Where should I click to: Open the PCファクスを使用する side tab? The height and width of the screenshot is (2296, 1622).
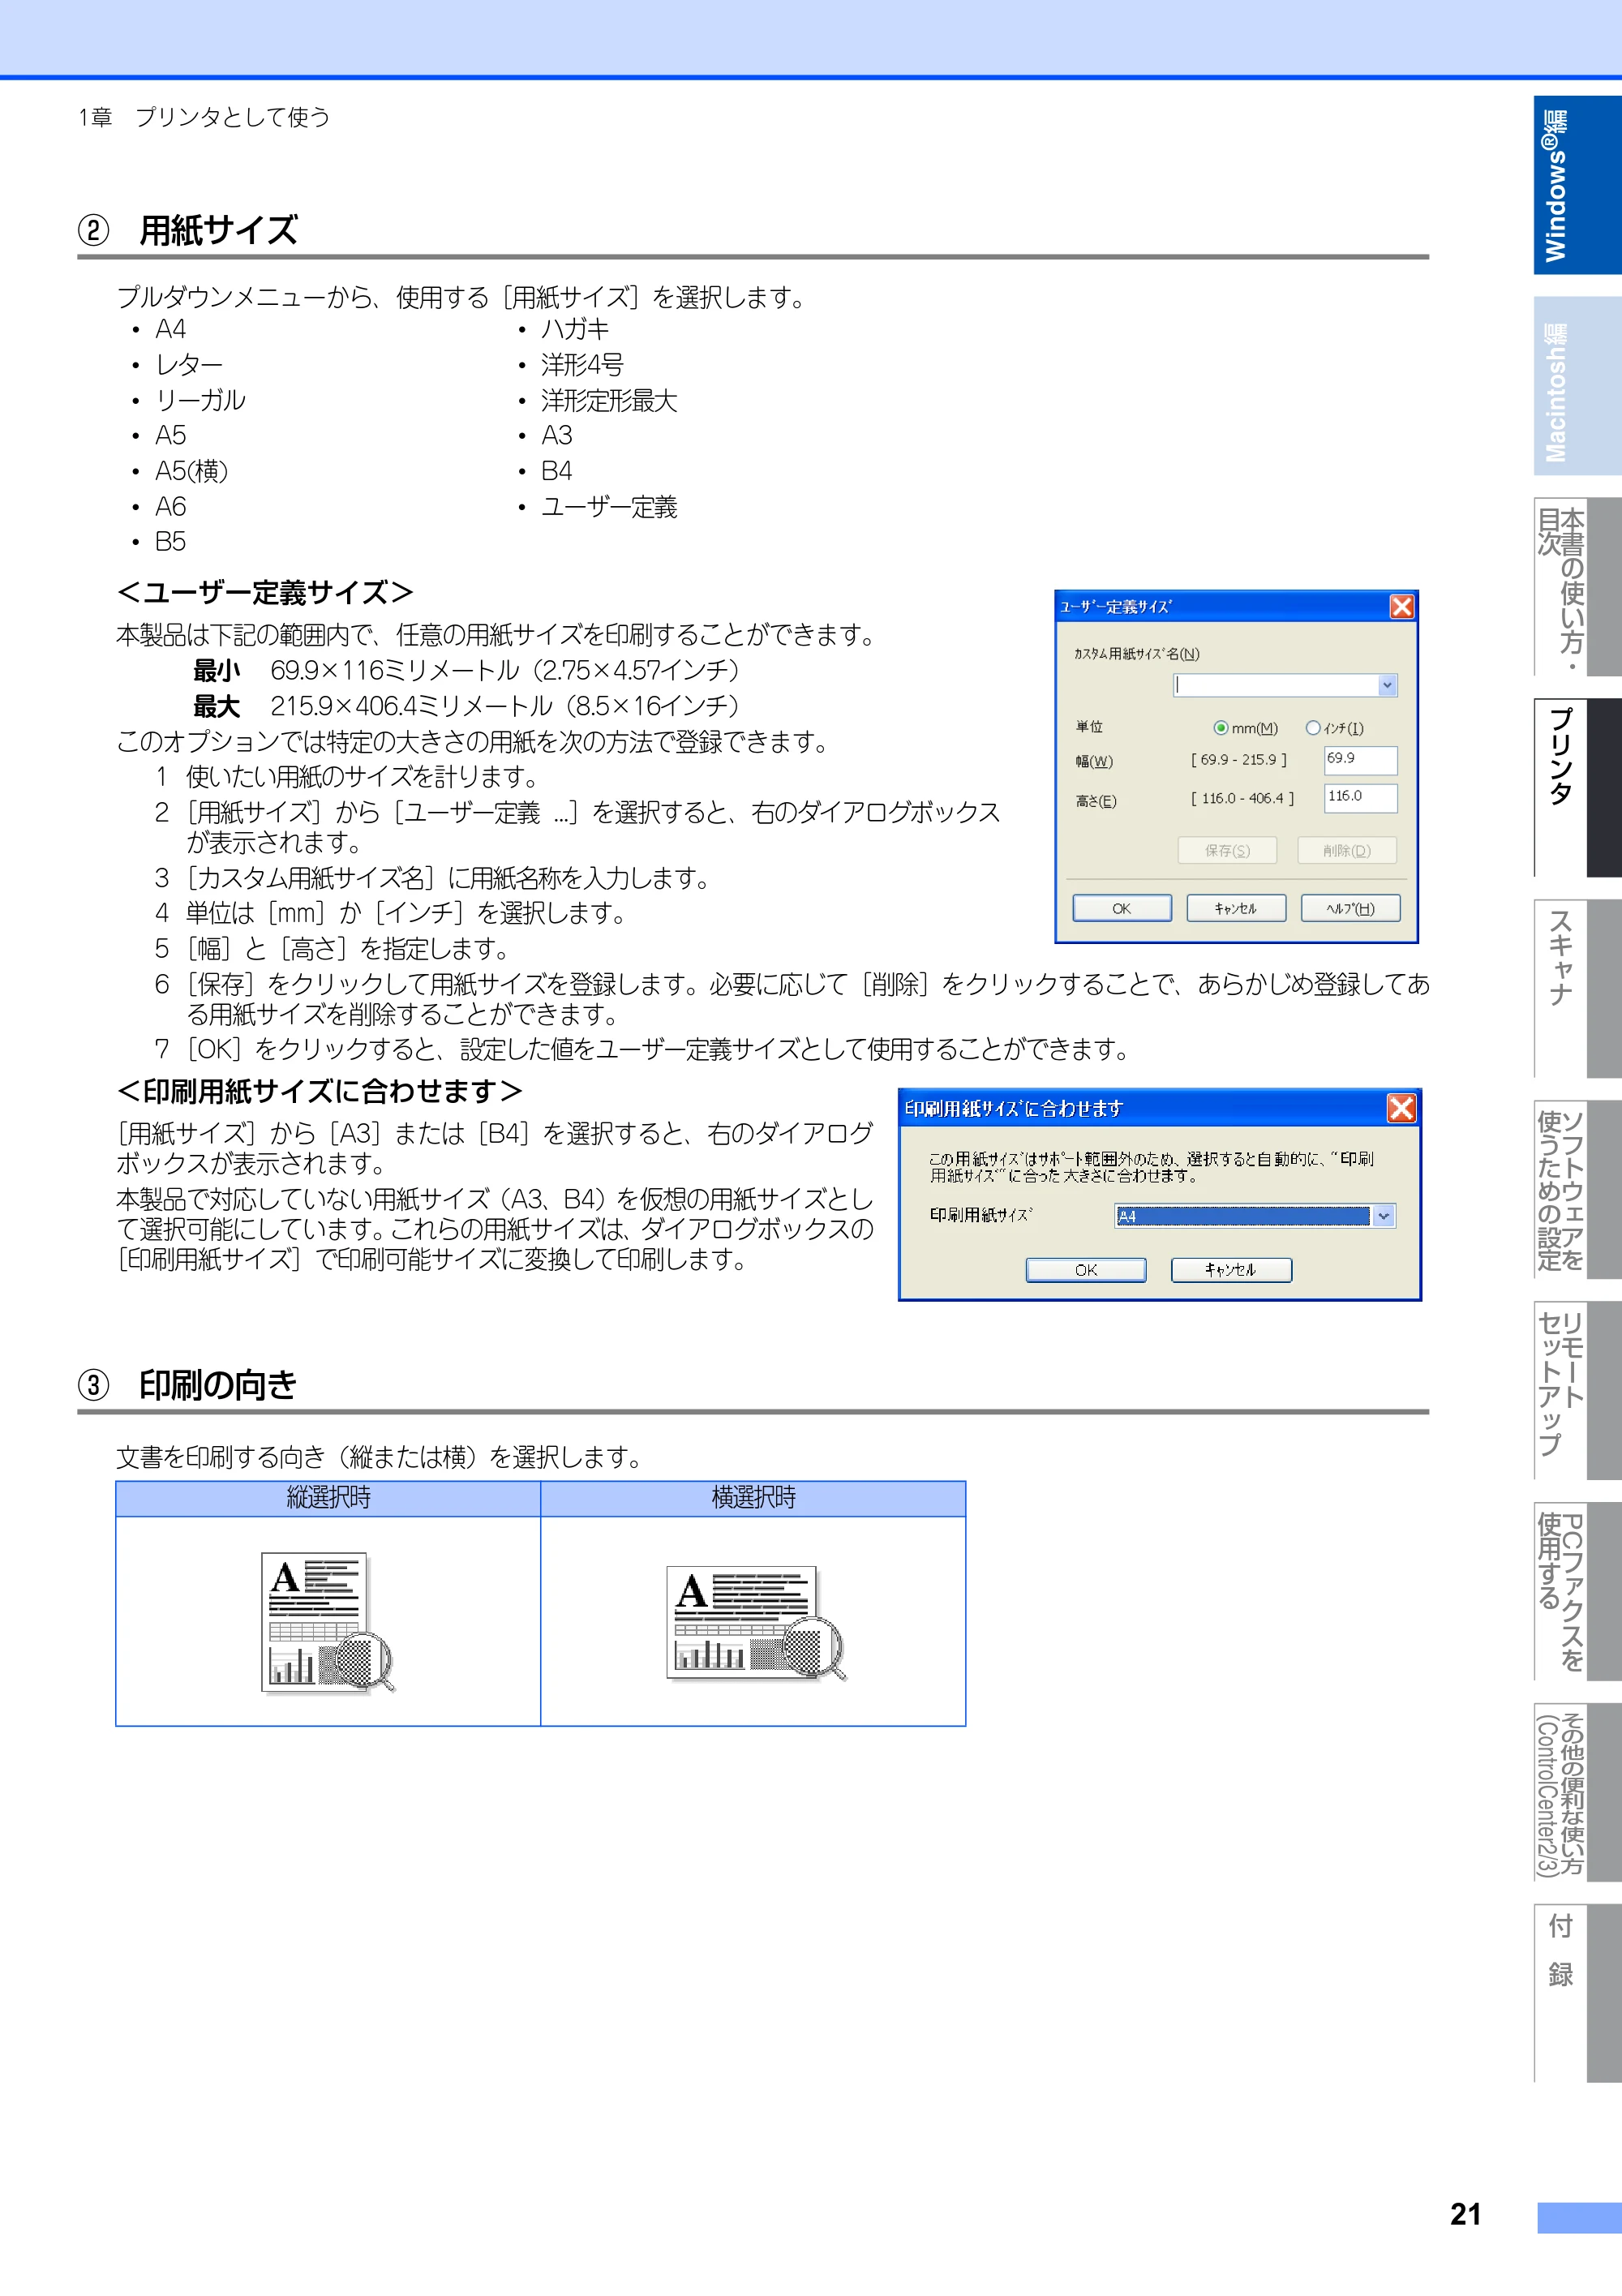tap(1577, 1591)
